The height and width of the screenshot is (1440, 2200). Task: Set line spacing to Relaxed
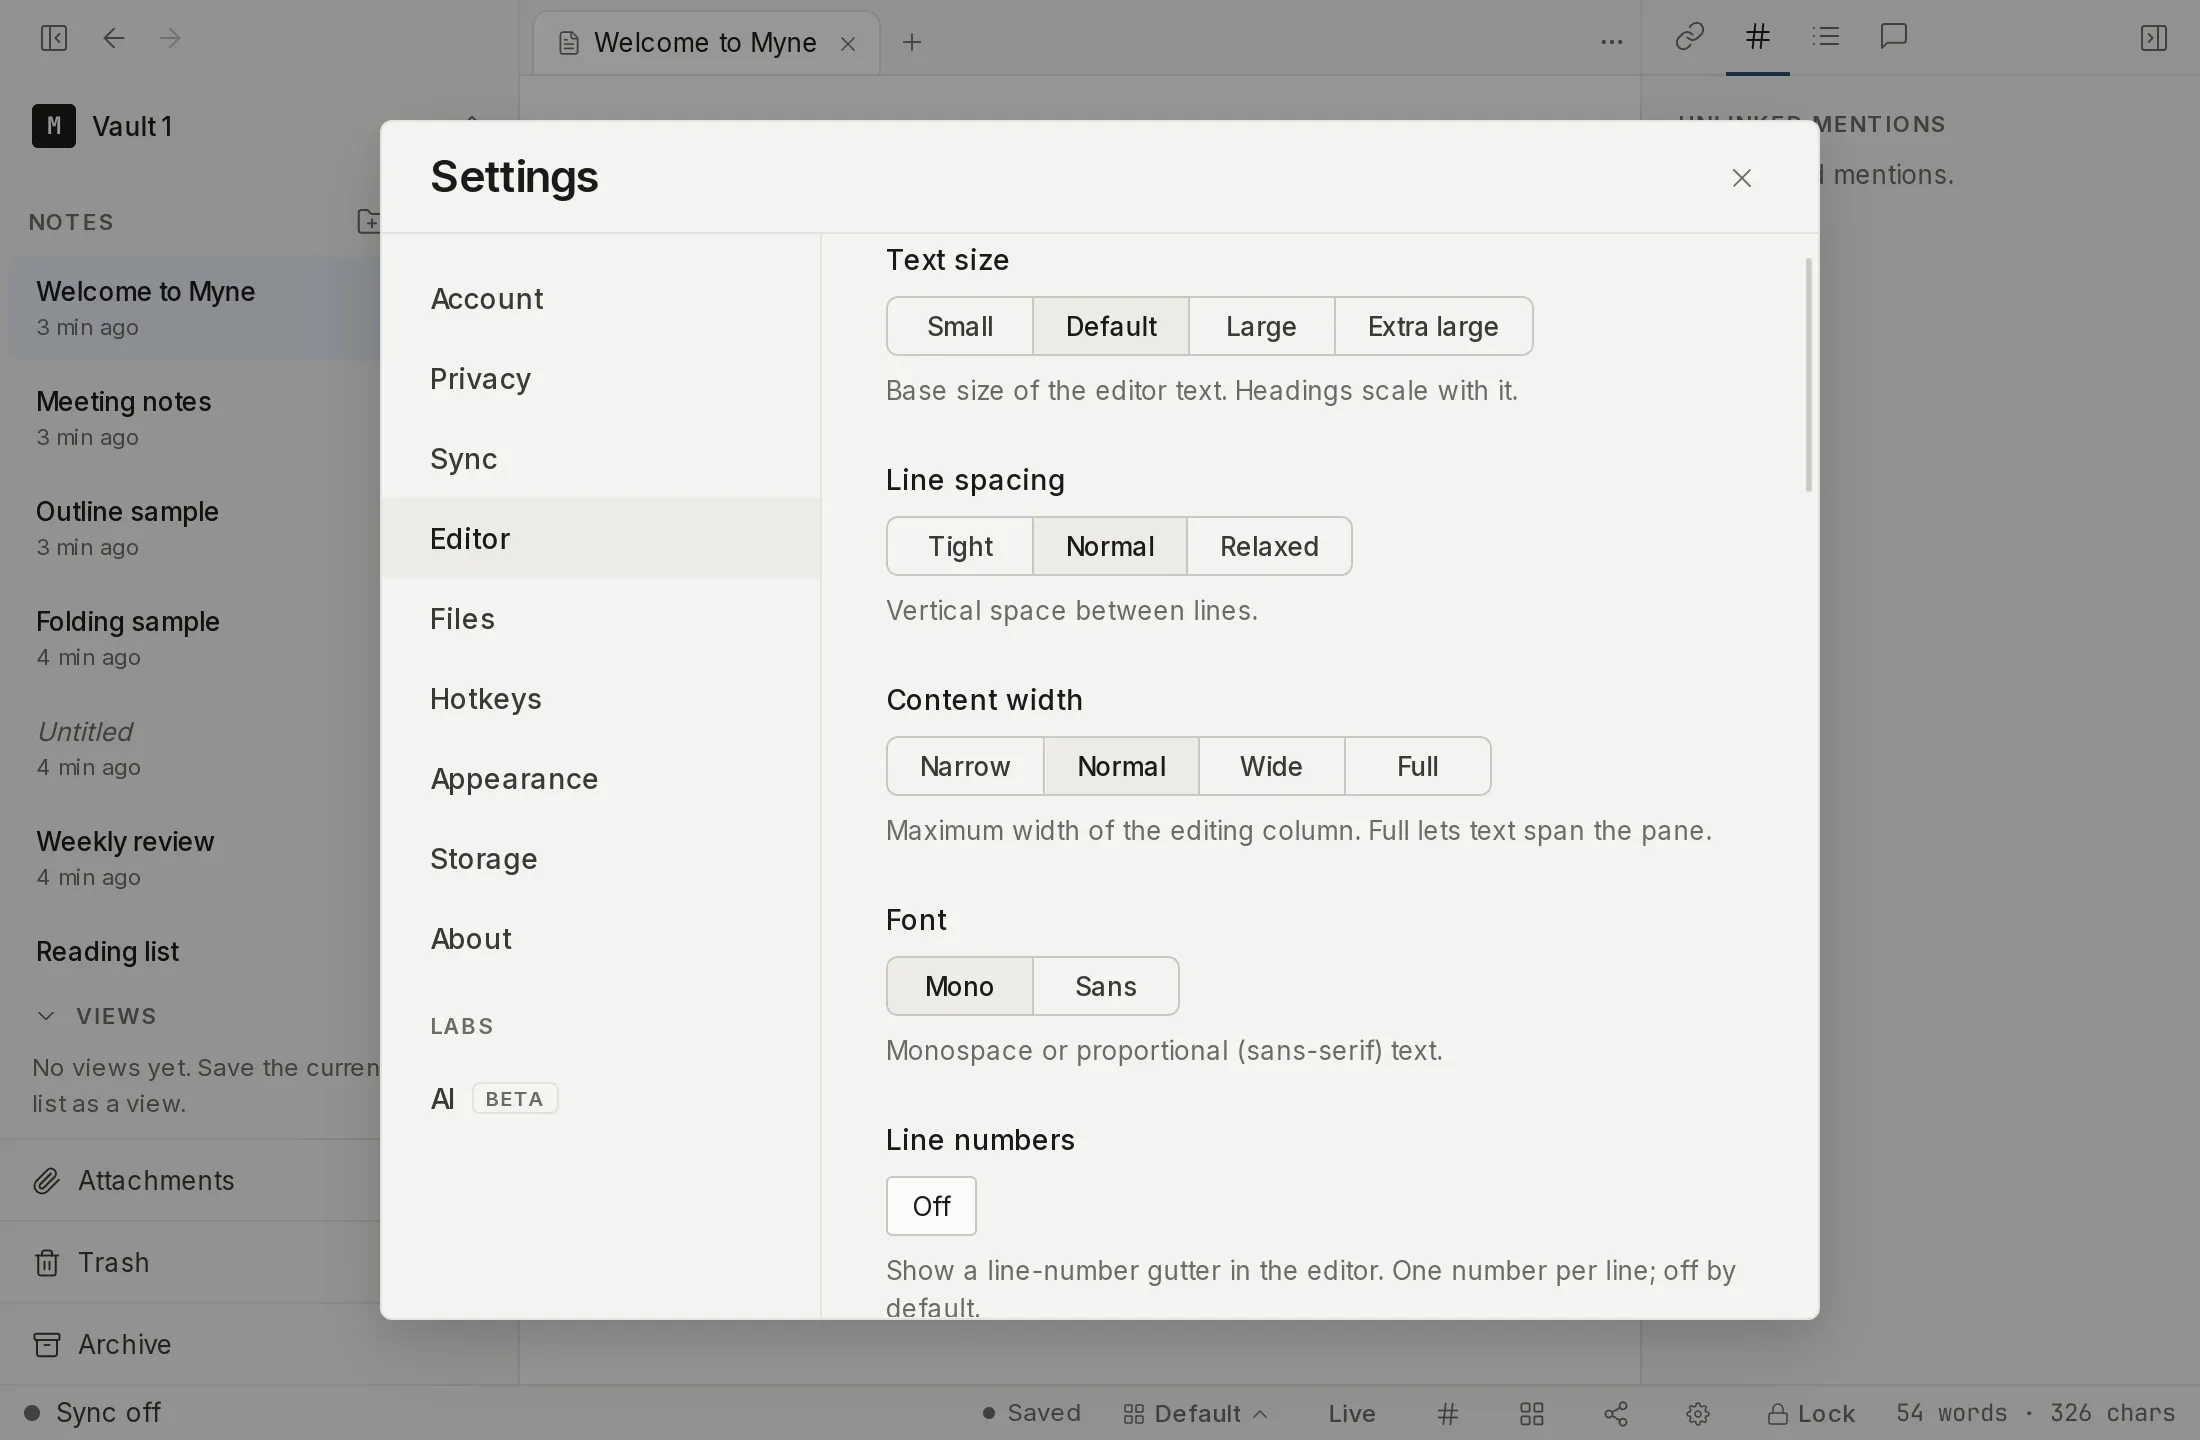coord(1269,546)
